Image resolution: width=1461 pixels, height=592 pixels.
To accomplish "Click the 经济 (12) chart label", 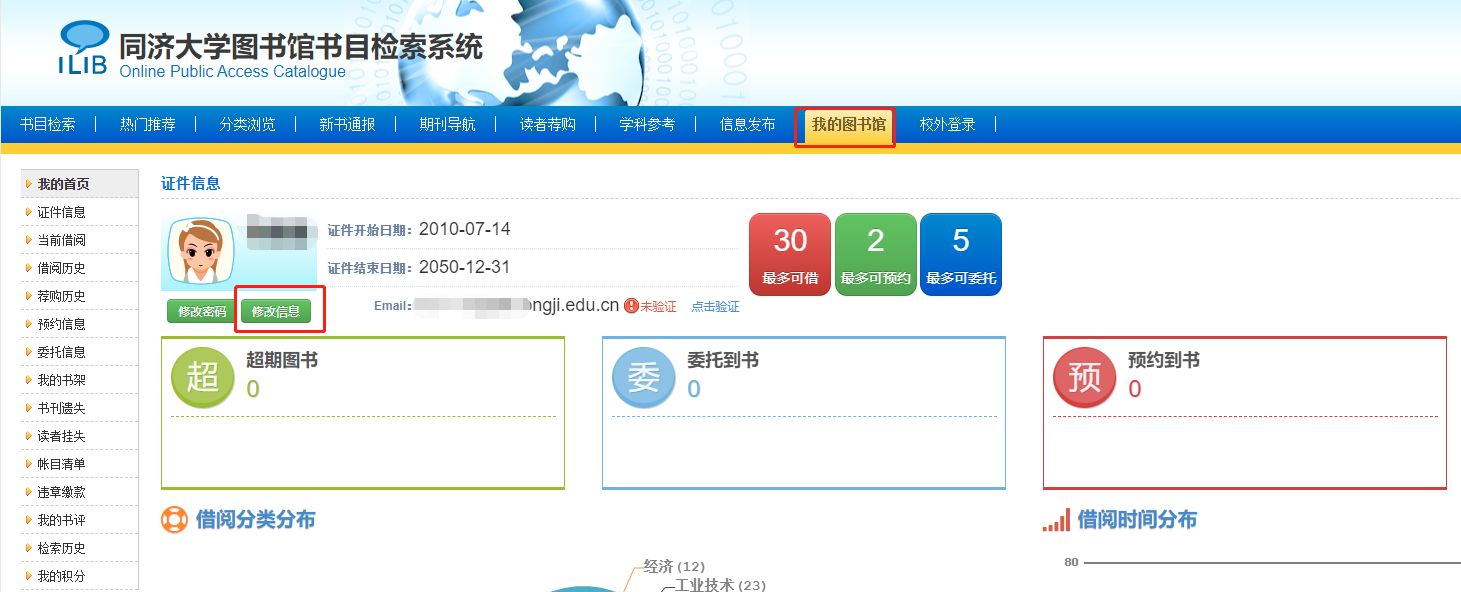I will [x=674, y=567].
